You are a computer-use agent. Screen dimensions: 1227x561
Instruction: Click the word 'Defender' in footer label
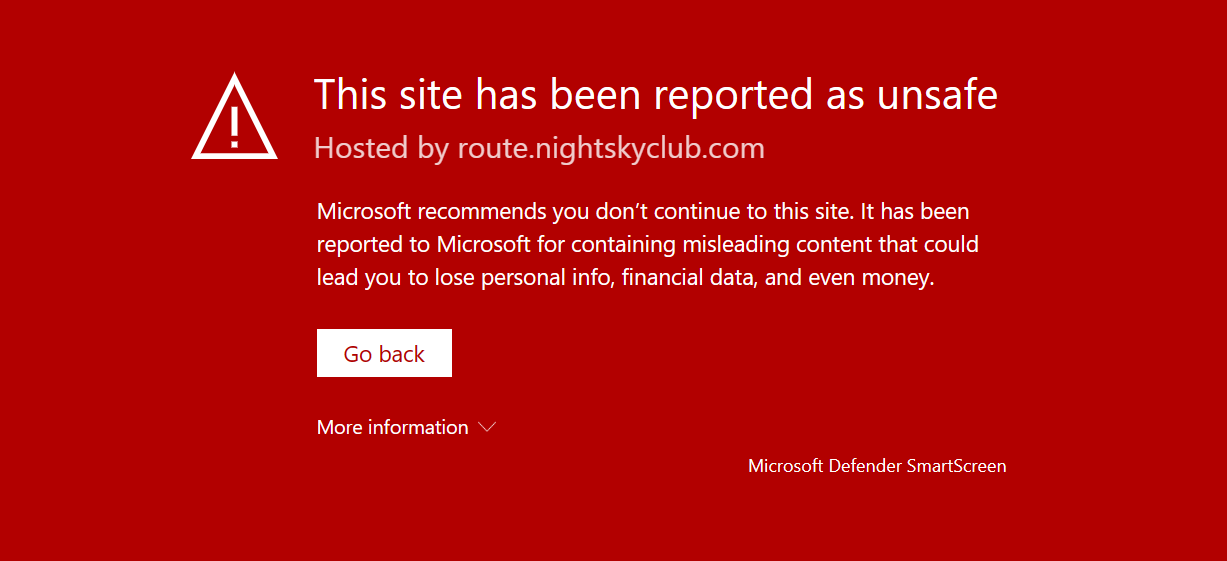coord(865,466)
